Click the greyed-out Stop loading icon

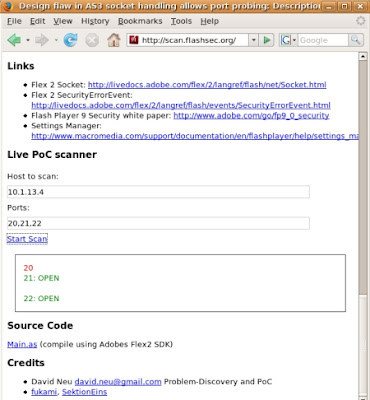pos(92,40)
